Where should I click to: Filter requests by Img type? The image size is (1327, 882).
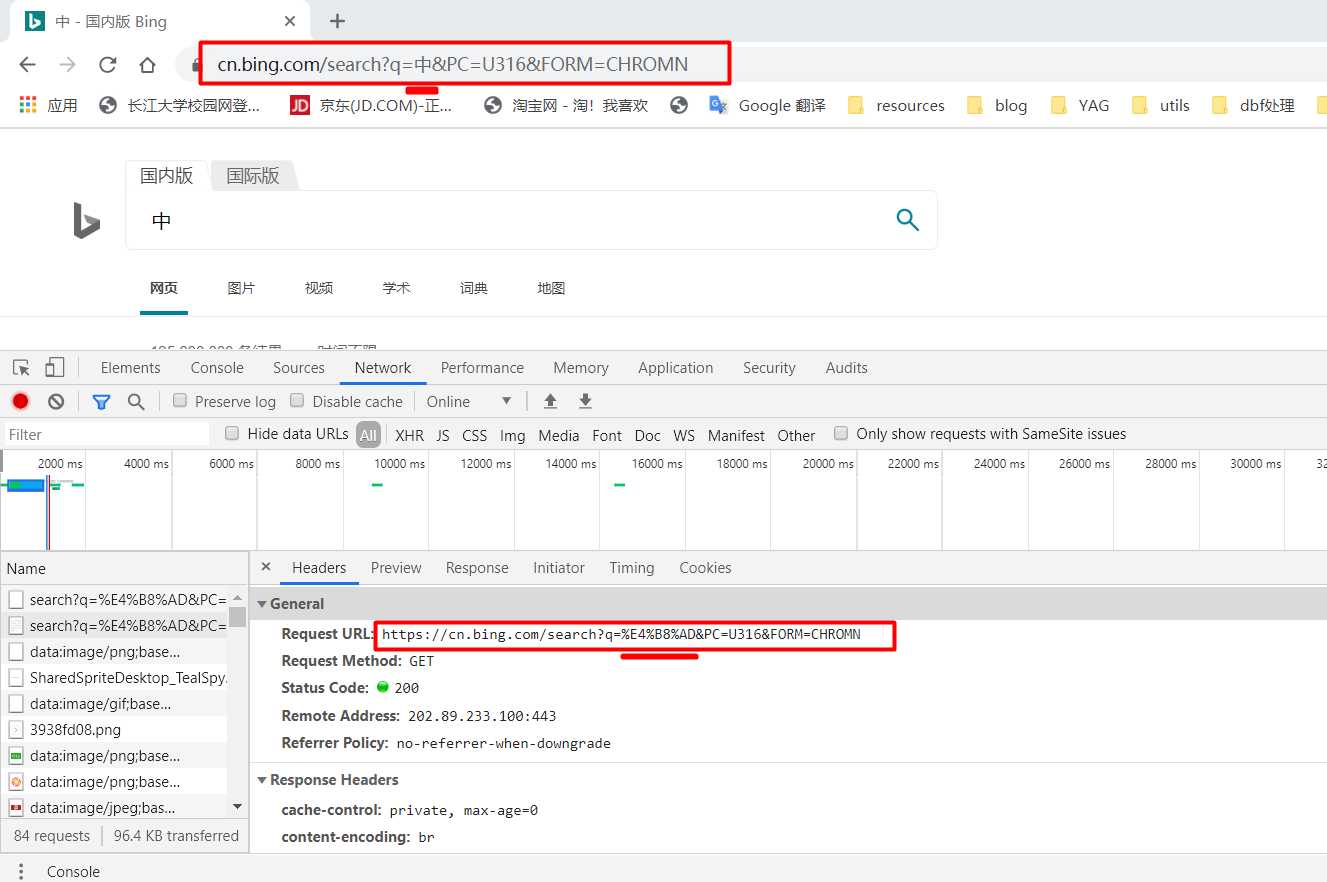tap(513, 435)
